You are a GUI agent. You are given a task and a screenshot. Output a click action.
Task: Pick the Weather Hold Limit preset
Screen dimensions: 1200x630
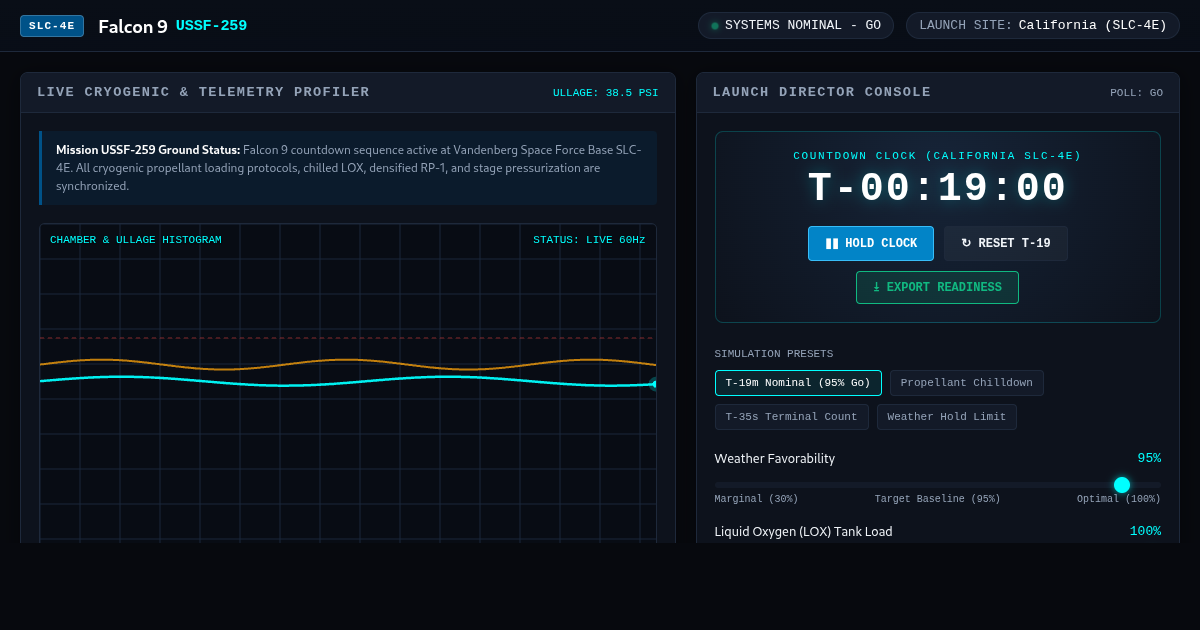tap(947, 417)
